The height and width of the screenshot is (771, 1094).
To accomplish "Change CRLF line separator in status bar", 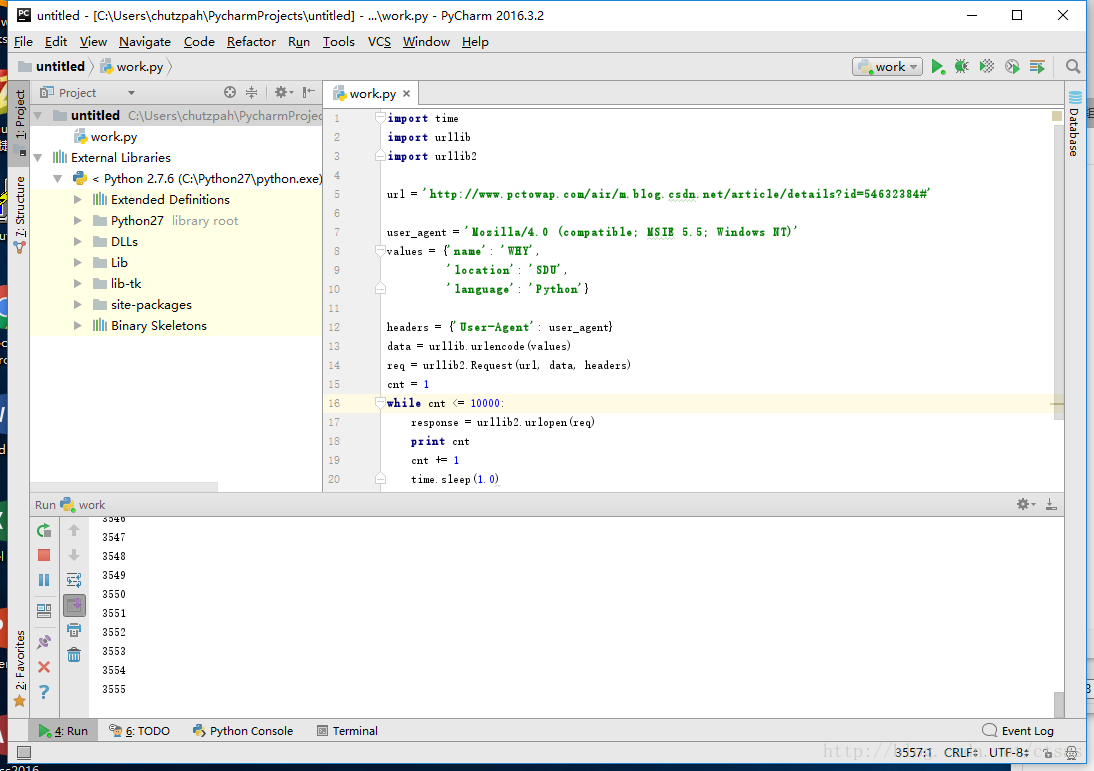I will pos(961,752).
